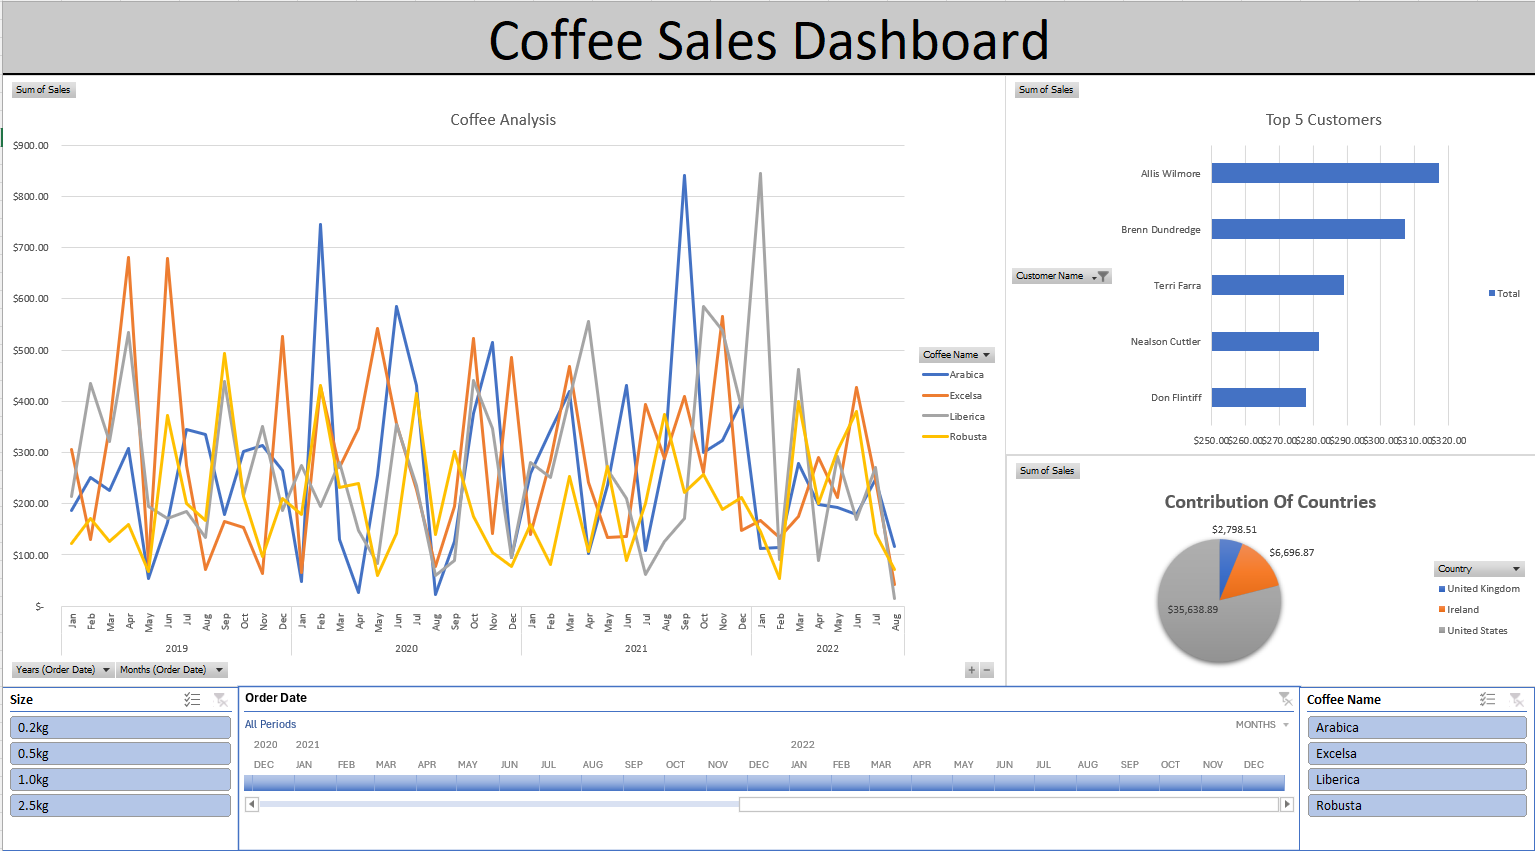Viewport: 1535px width, 851px height.
Task: Open the Months (Order Date) dropdown
Action: 219,670
